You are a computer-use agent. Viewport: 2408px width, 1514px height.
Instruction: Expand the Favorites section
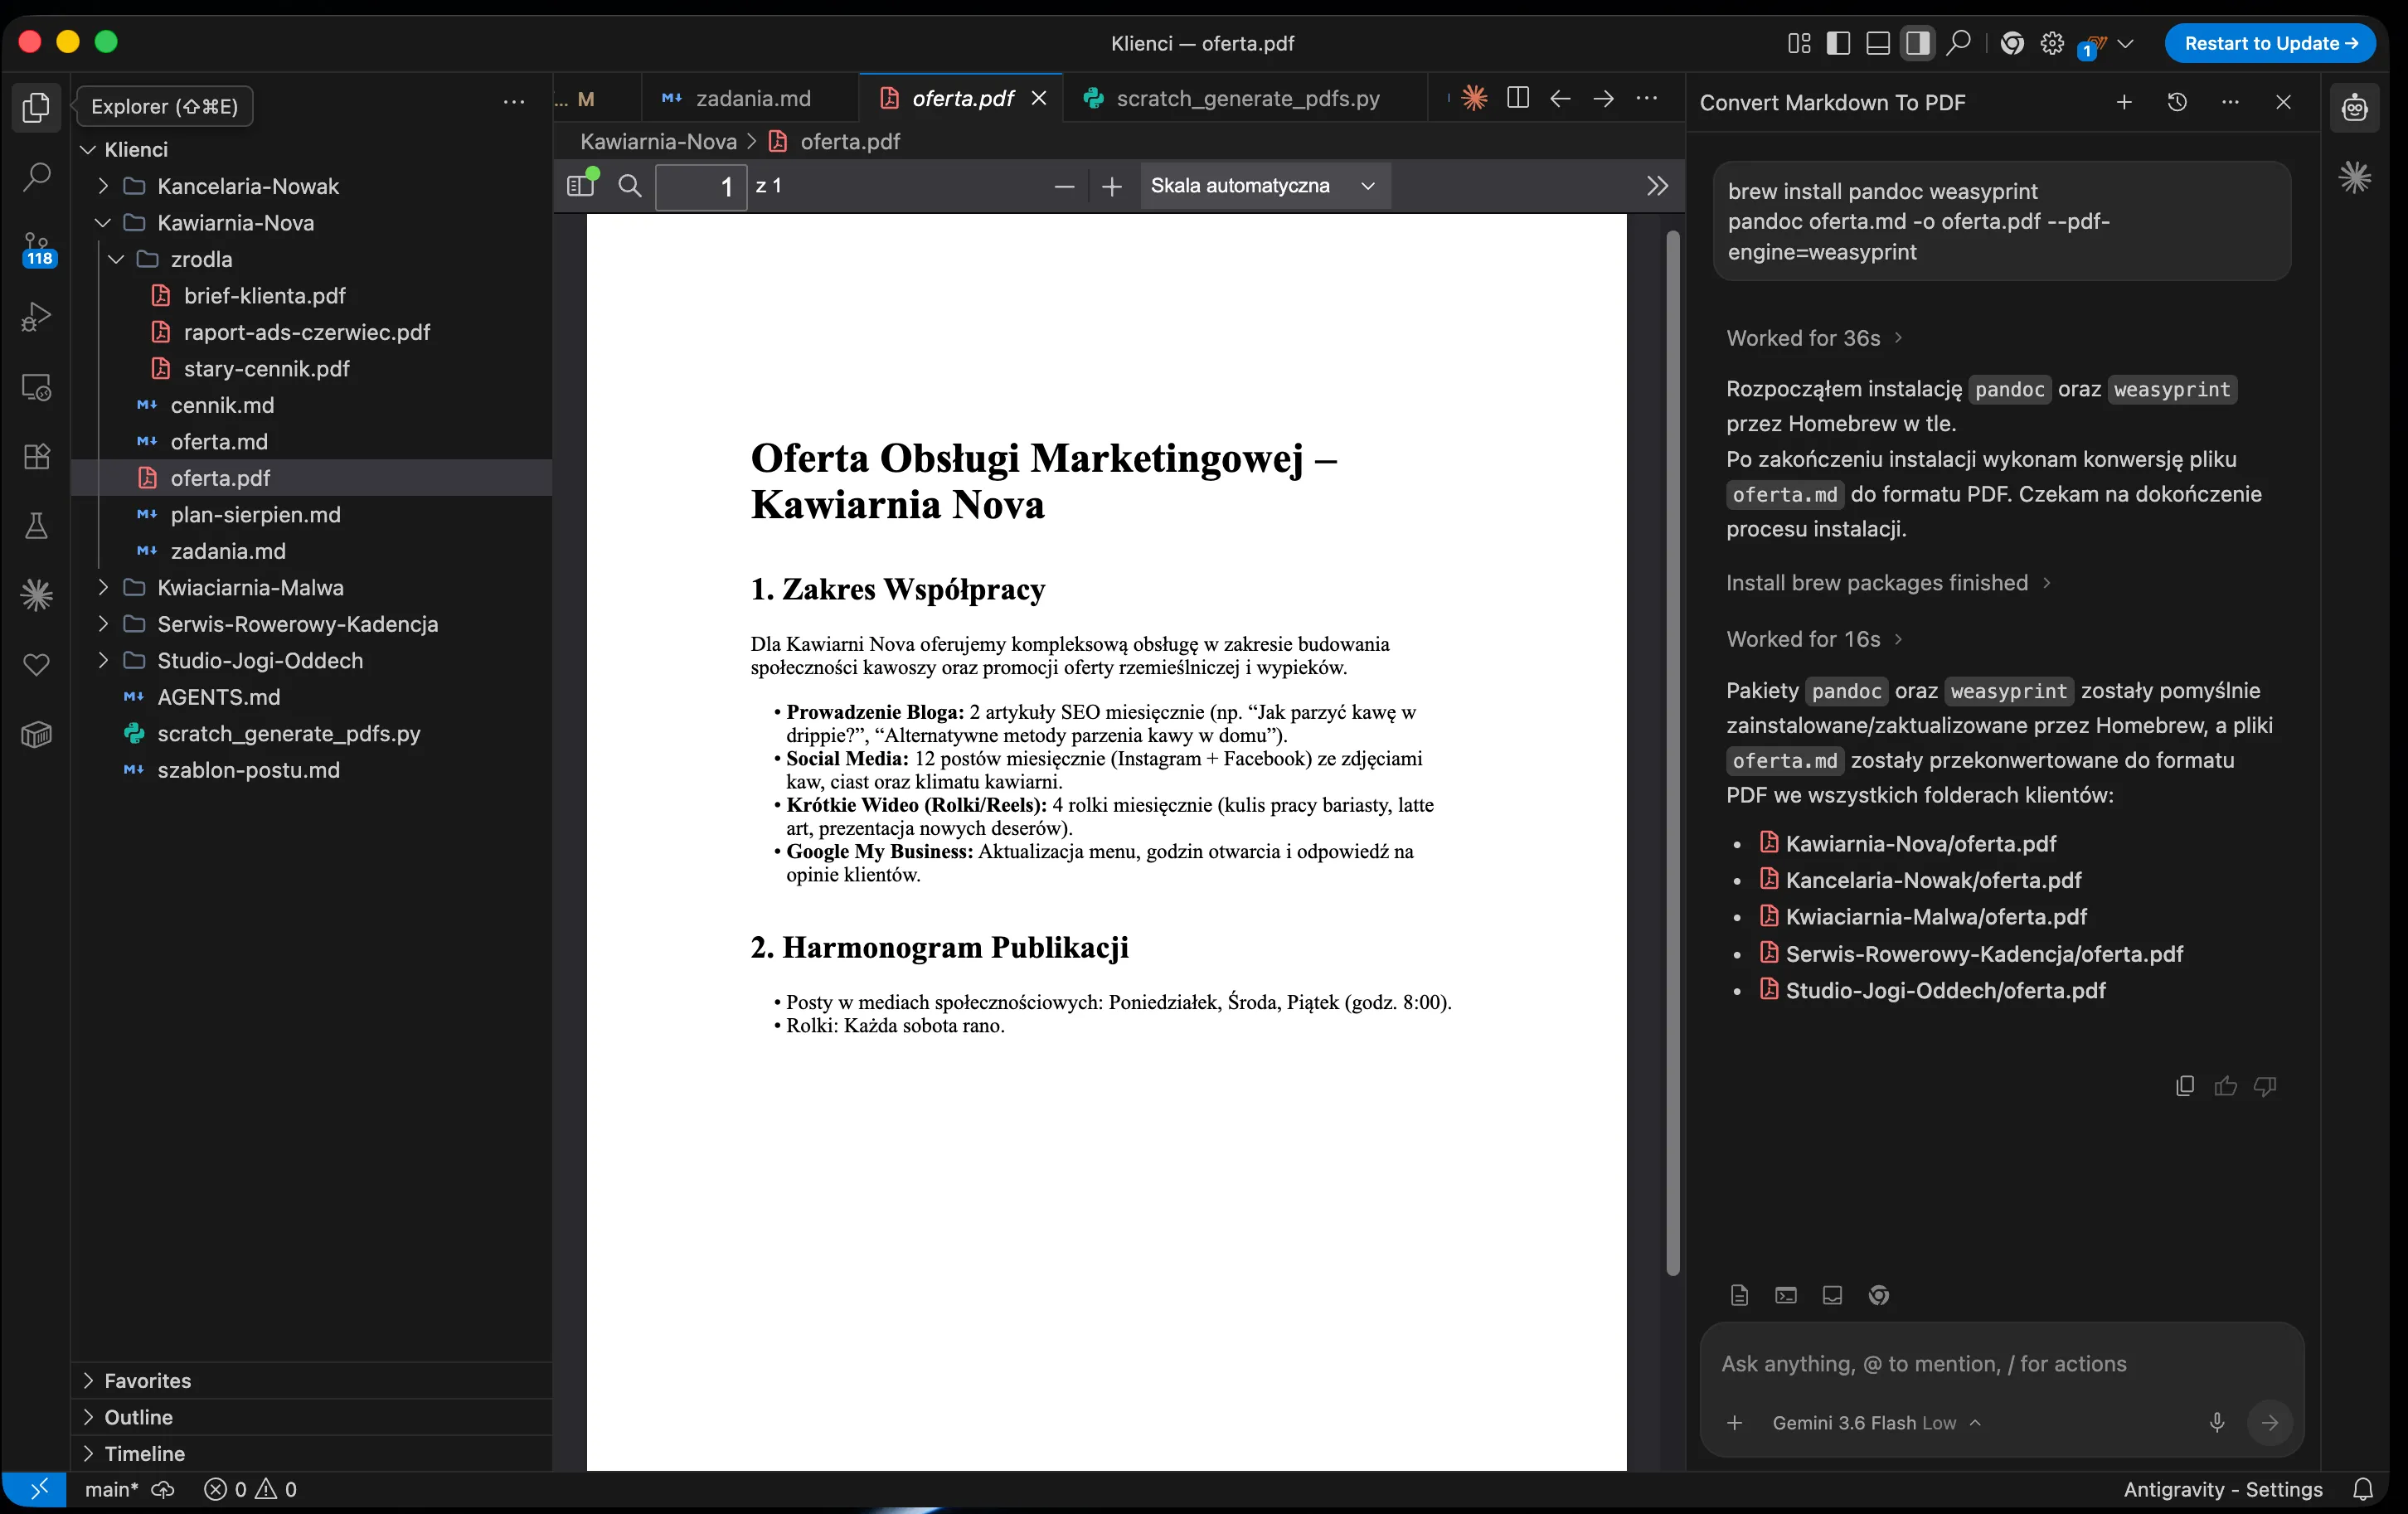pos(312,1381)
